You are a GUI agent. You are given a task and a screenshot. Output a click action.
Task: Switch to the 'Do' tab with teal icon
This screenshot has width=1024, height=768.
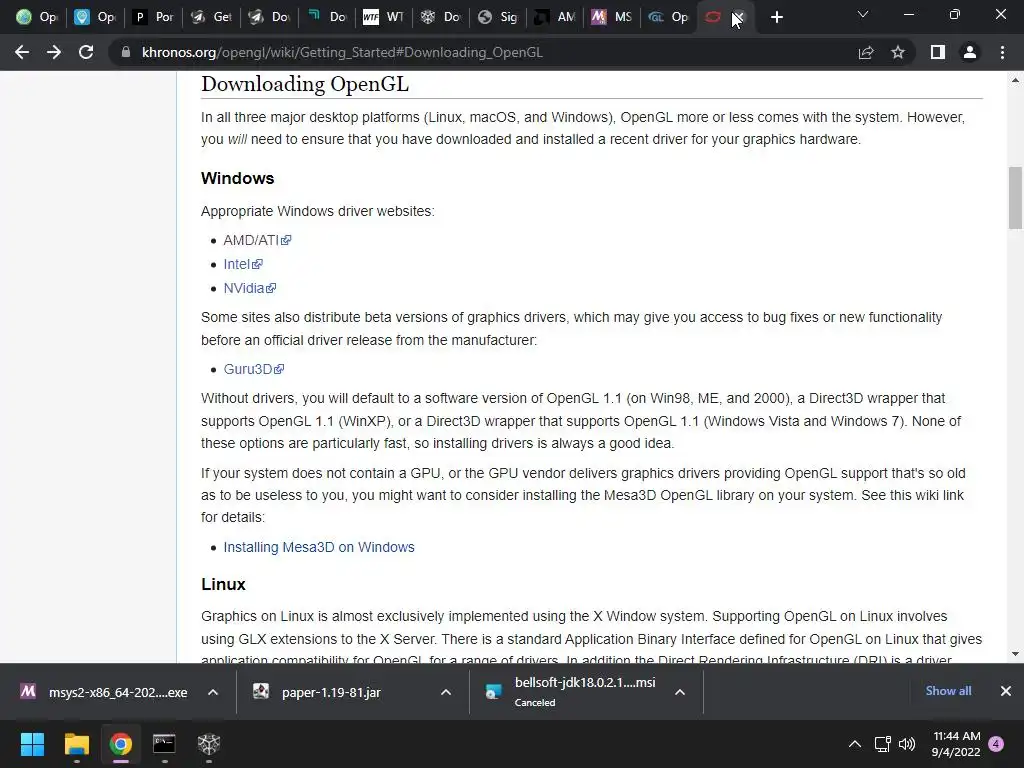coord(326,17)
